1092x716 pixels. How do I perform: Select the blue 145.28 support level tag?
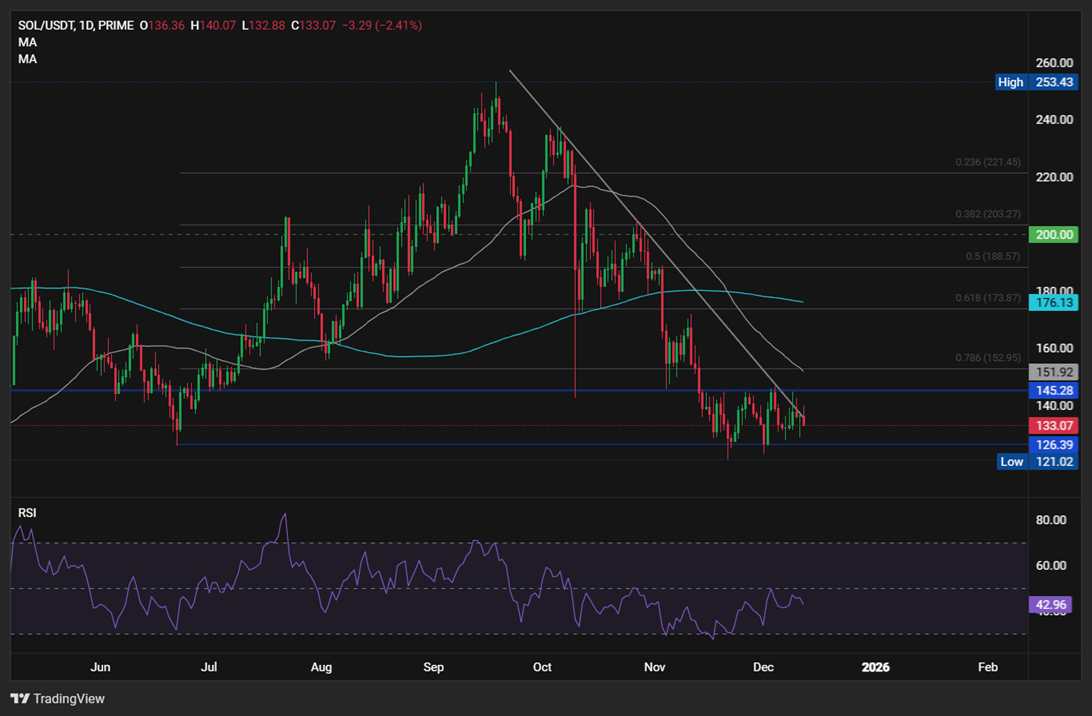point(1055,390)
